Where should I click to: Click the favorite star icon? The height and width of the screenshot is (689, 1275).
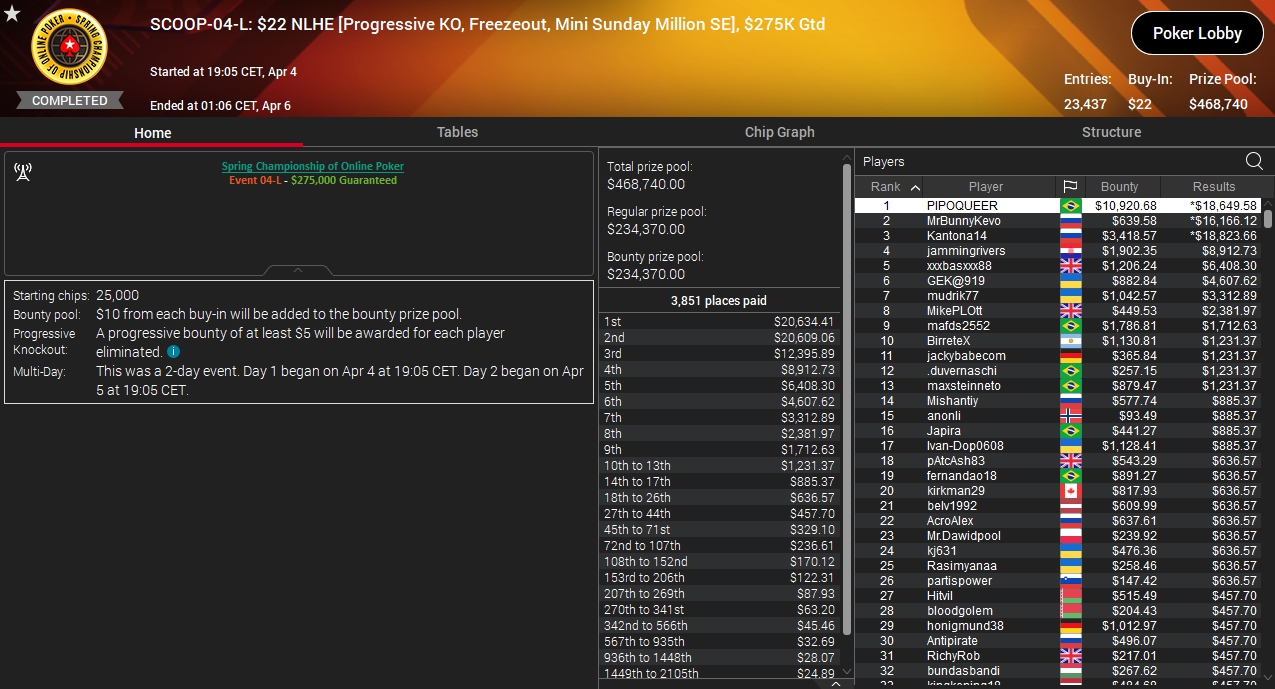(12, 12)
